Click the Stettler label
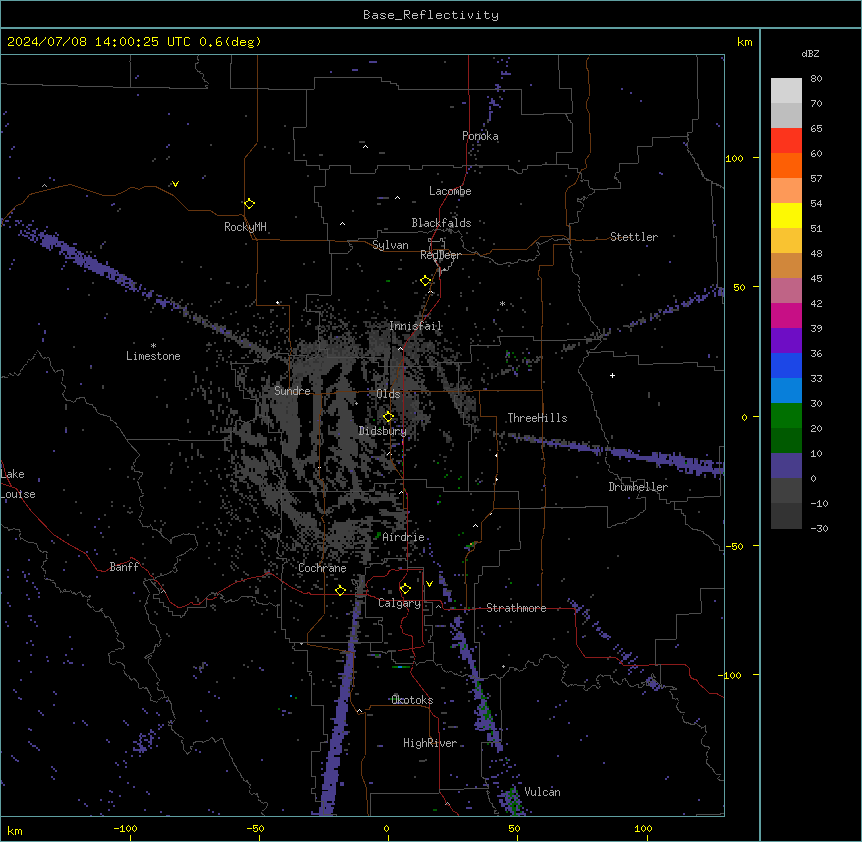 634,237
